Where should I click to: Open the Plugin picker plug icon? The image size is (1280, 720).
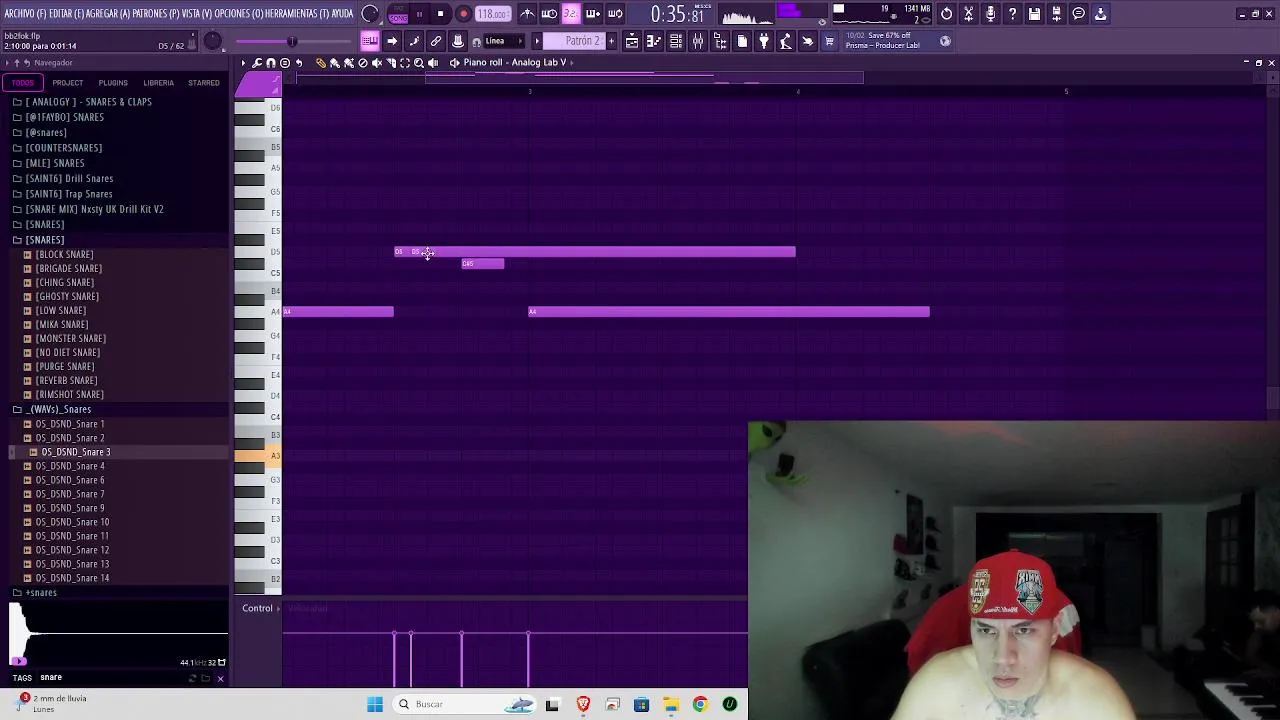(764, 41)
